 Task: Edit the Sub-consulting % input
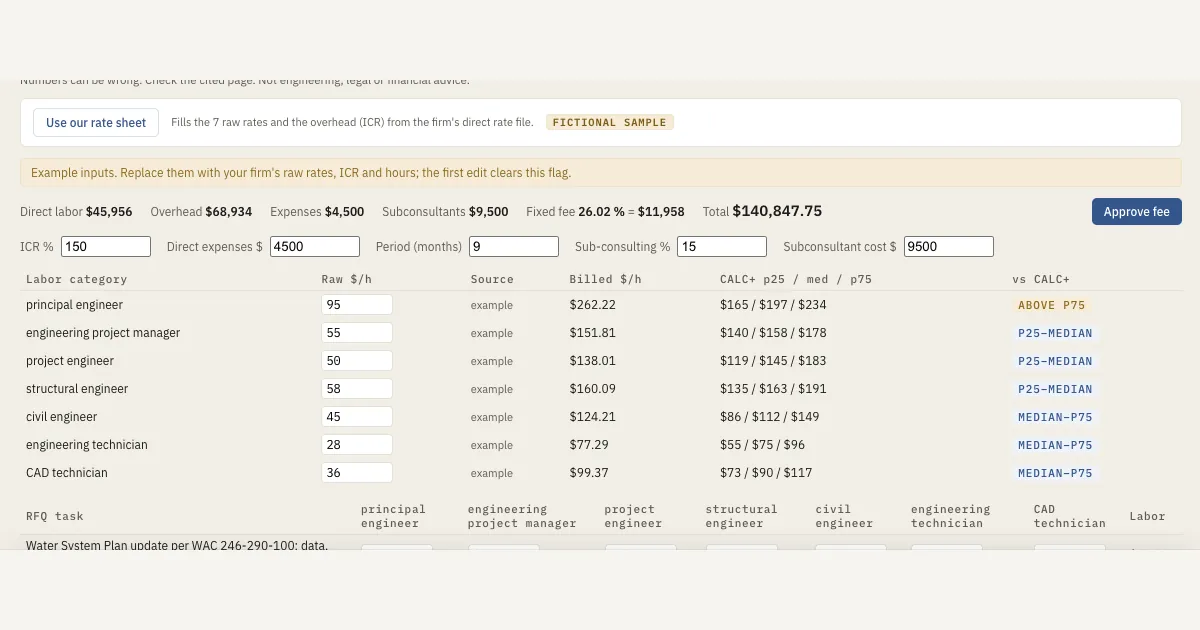pos(722,246)
